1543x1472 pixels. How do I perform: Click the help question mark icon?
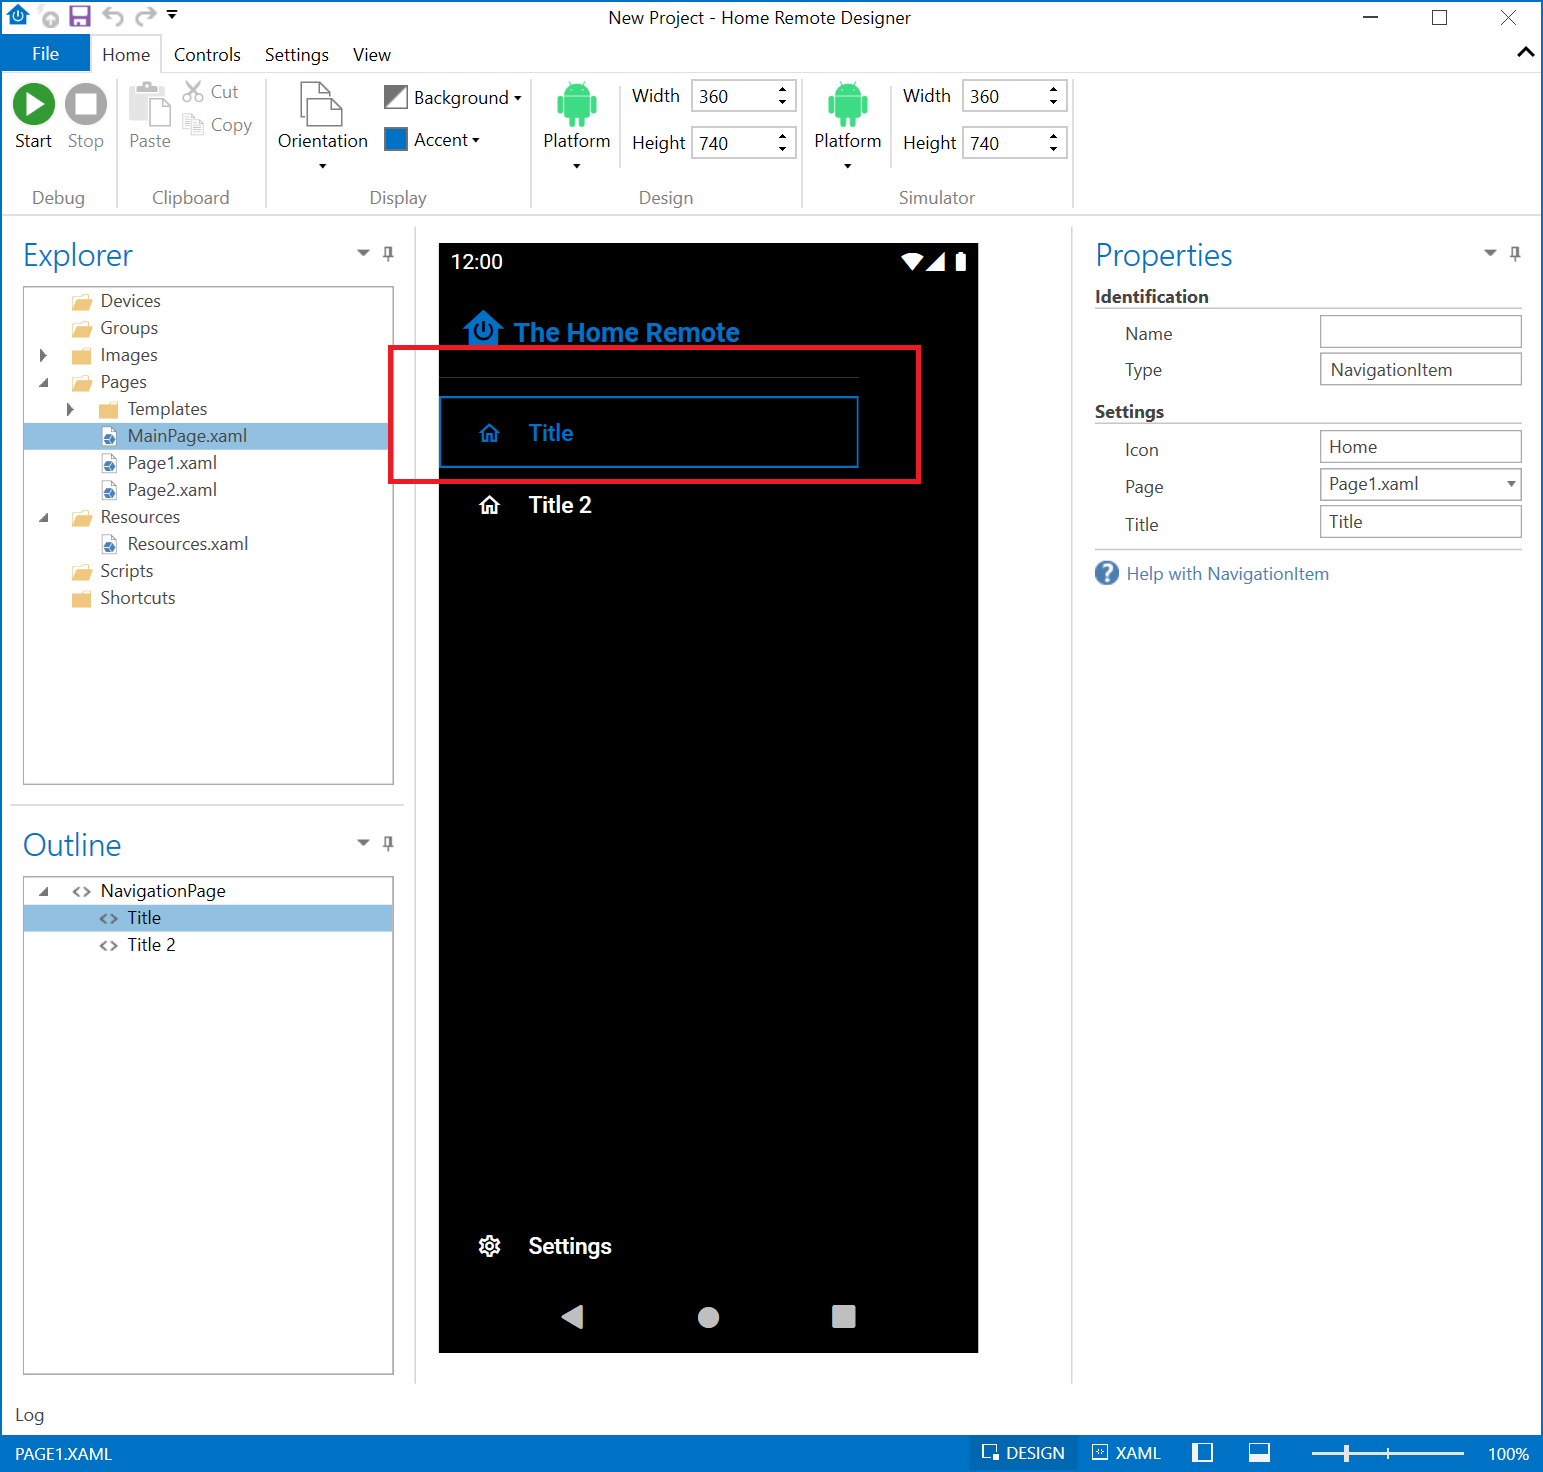coord(1107,573)
